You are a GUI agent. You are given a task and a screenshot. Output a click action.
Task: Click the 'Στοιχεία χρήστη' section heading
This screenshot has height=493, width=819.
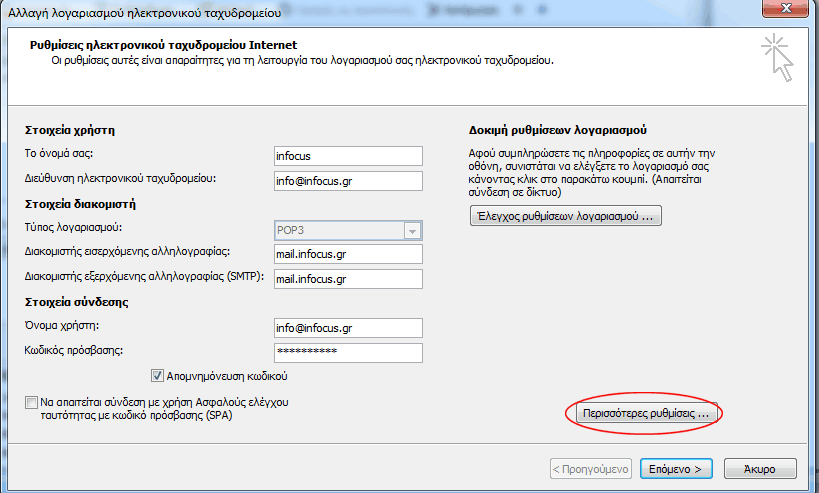[70, 130]
